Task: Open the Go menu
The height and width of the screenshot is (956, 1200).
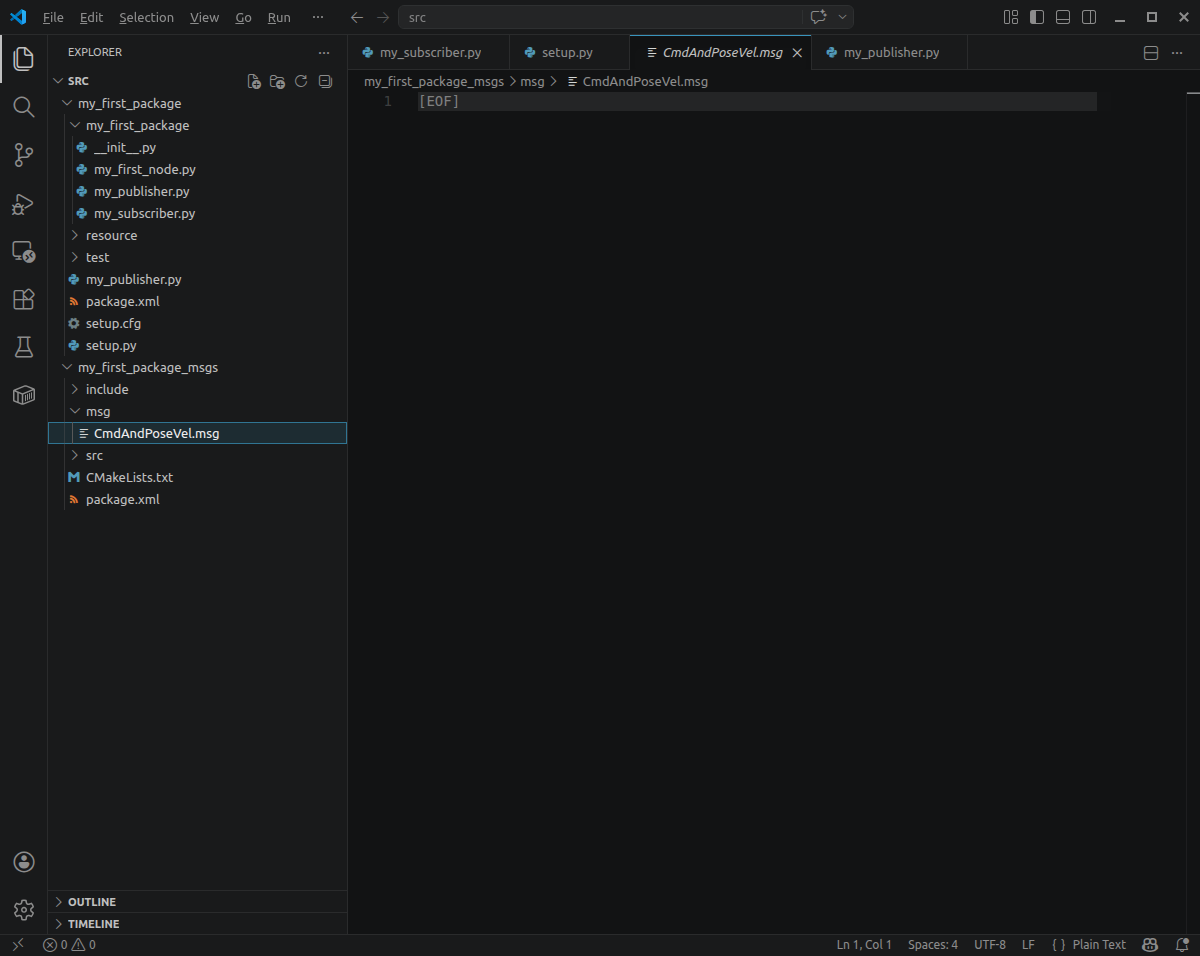Action: pyautogui.click(x=243, y=17)
